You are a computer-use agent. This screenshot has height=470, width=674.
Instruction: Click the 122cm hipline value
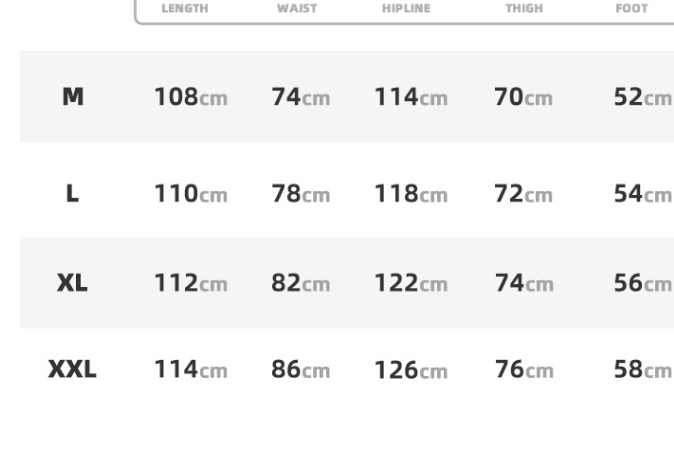click(x=411, y=283)
